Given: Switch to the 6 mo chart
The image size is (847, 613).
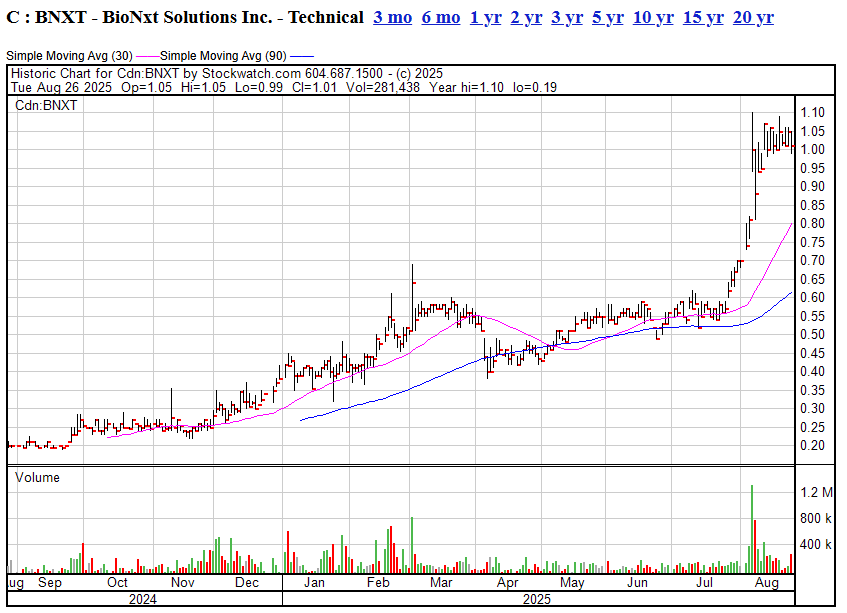Looking at the screenshot, I should click(x=441, y=17).
